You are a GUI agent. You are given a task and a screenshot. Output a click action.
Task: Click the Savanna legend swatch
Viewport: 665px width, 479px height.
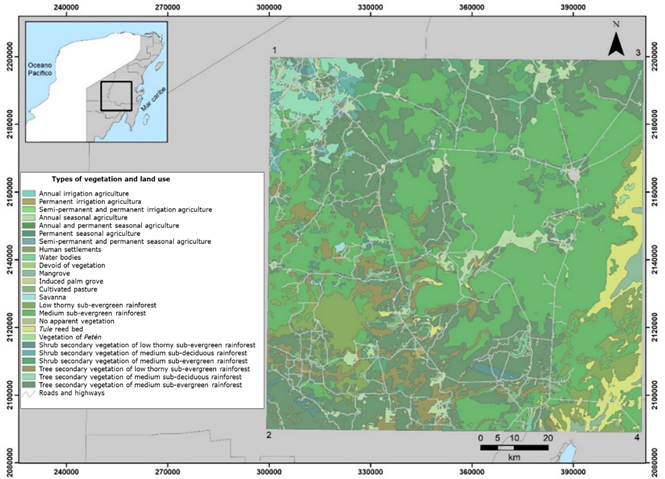click(x=30, y=298)
